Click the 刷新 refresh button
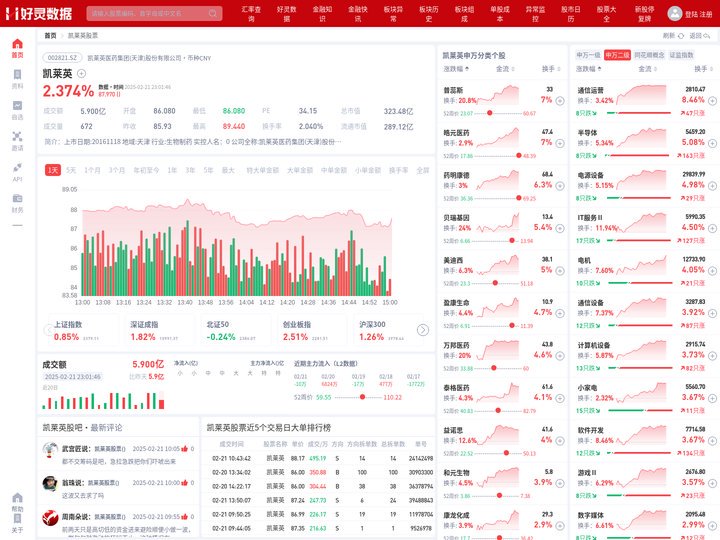Viewport: 720px width, 540px height. click(x=674, y=36)
